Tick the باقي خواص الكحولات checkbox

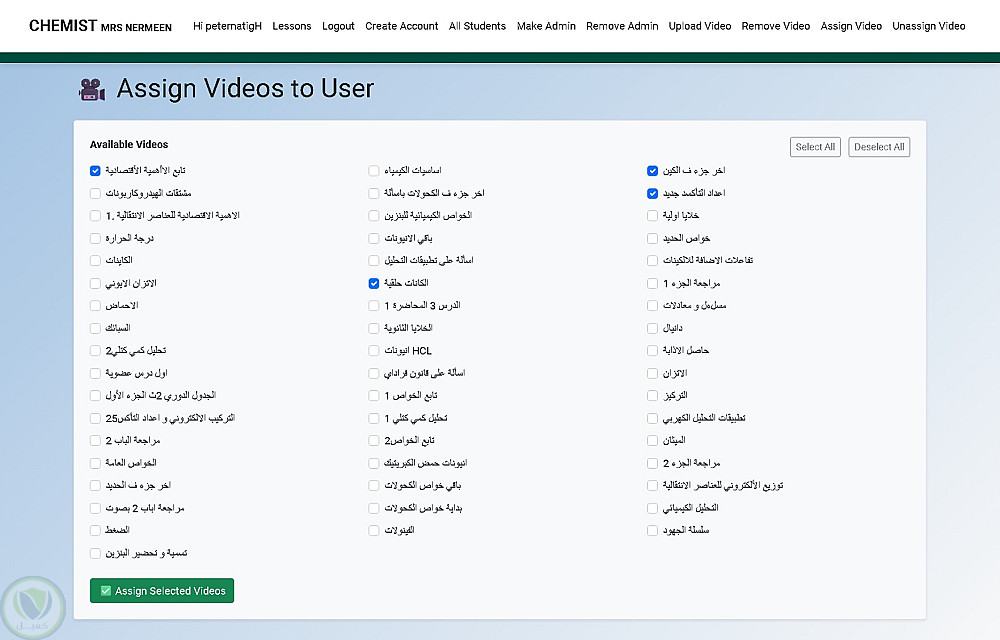click(374, 486)
